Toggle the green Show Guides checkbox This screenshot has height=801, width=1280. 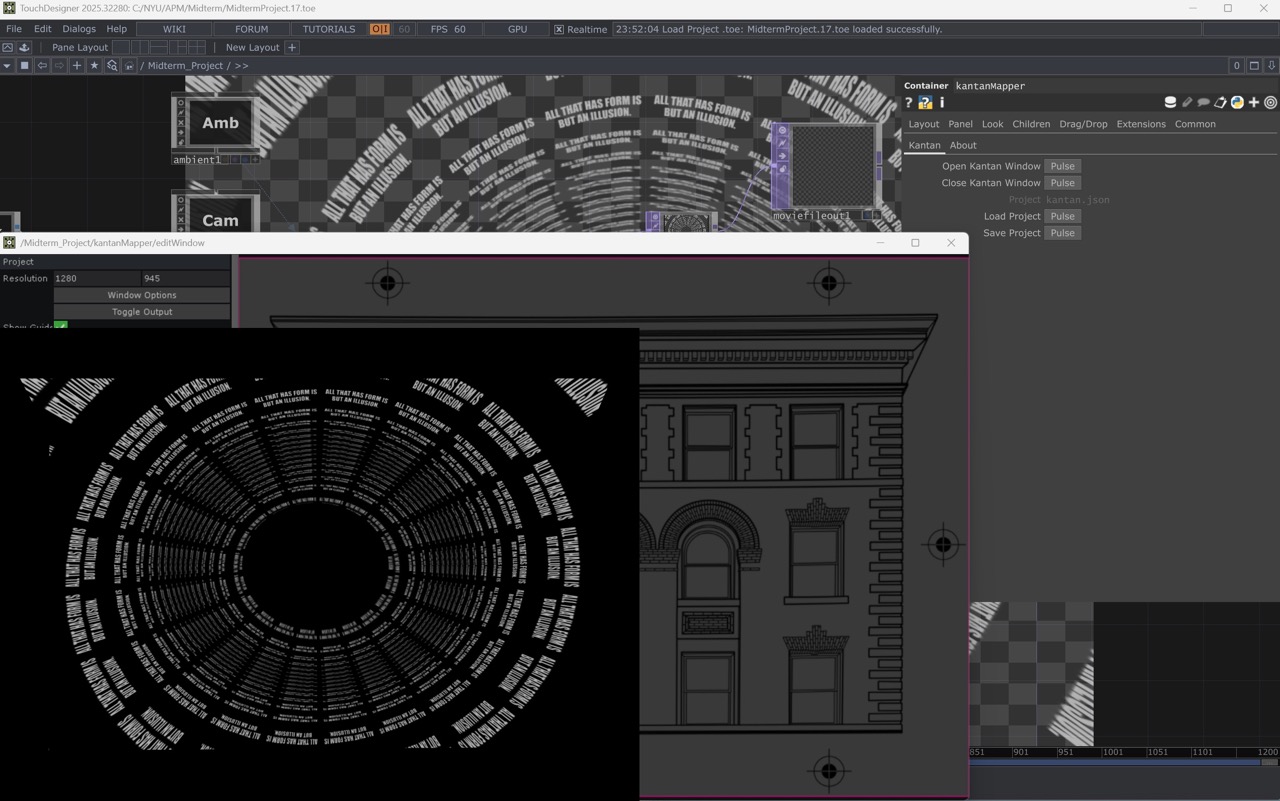click(62, 326)
